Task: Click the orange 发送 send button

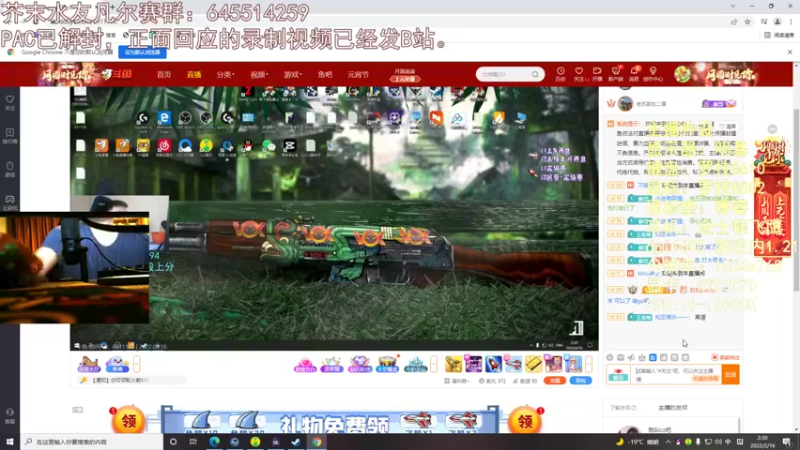Action: (730, 374)
